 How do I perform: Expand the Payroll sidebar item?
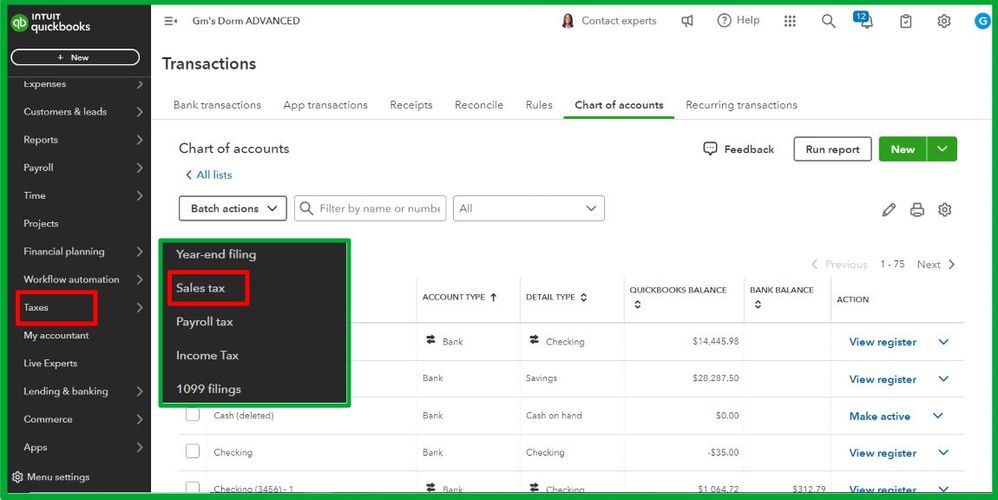click(139, 168)
